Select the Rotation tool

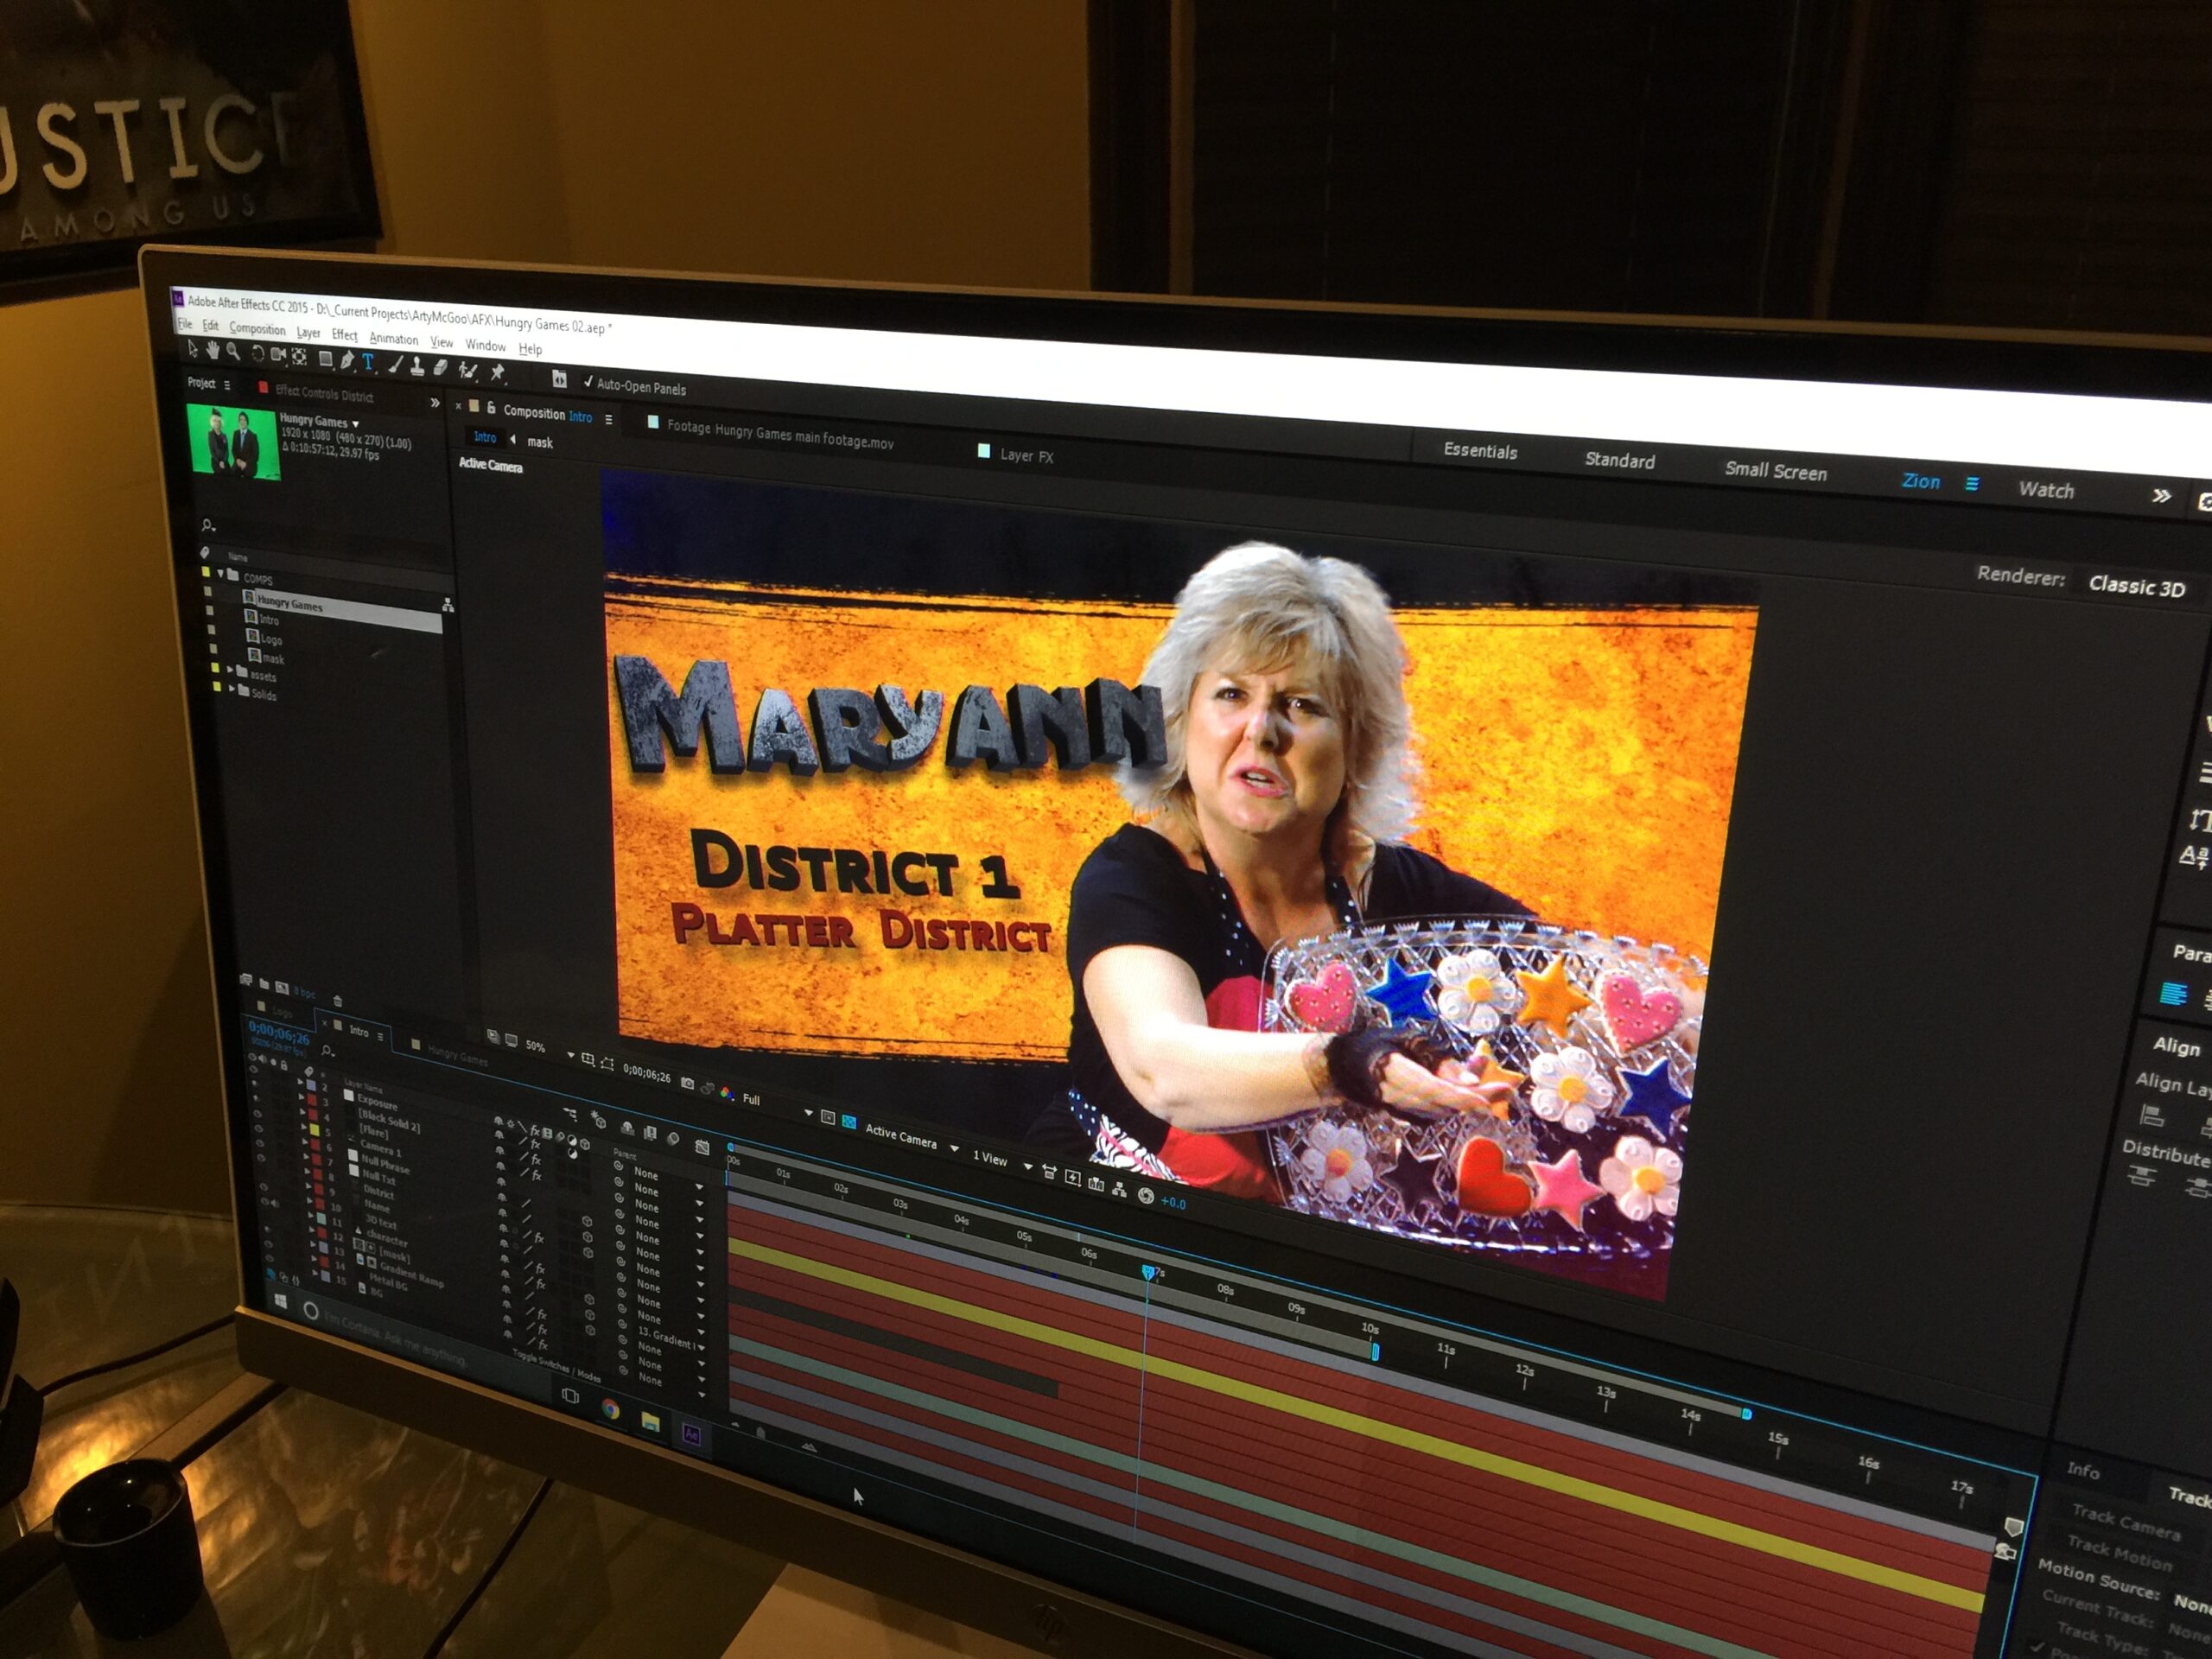click(258, 354)
